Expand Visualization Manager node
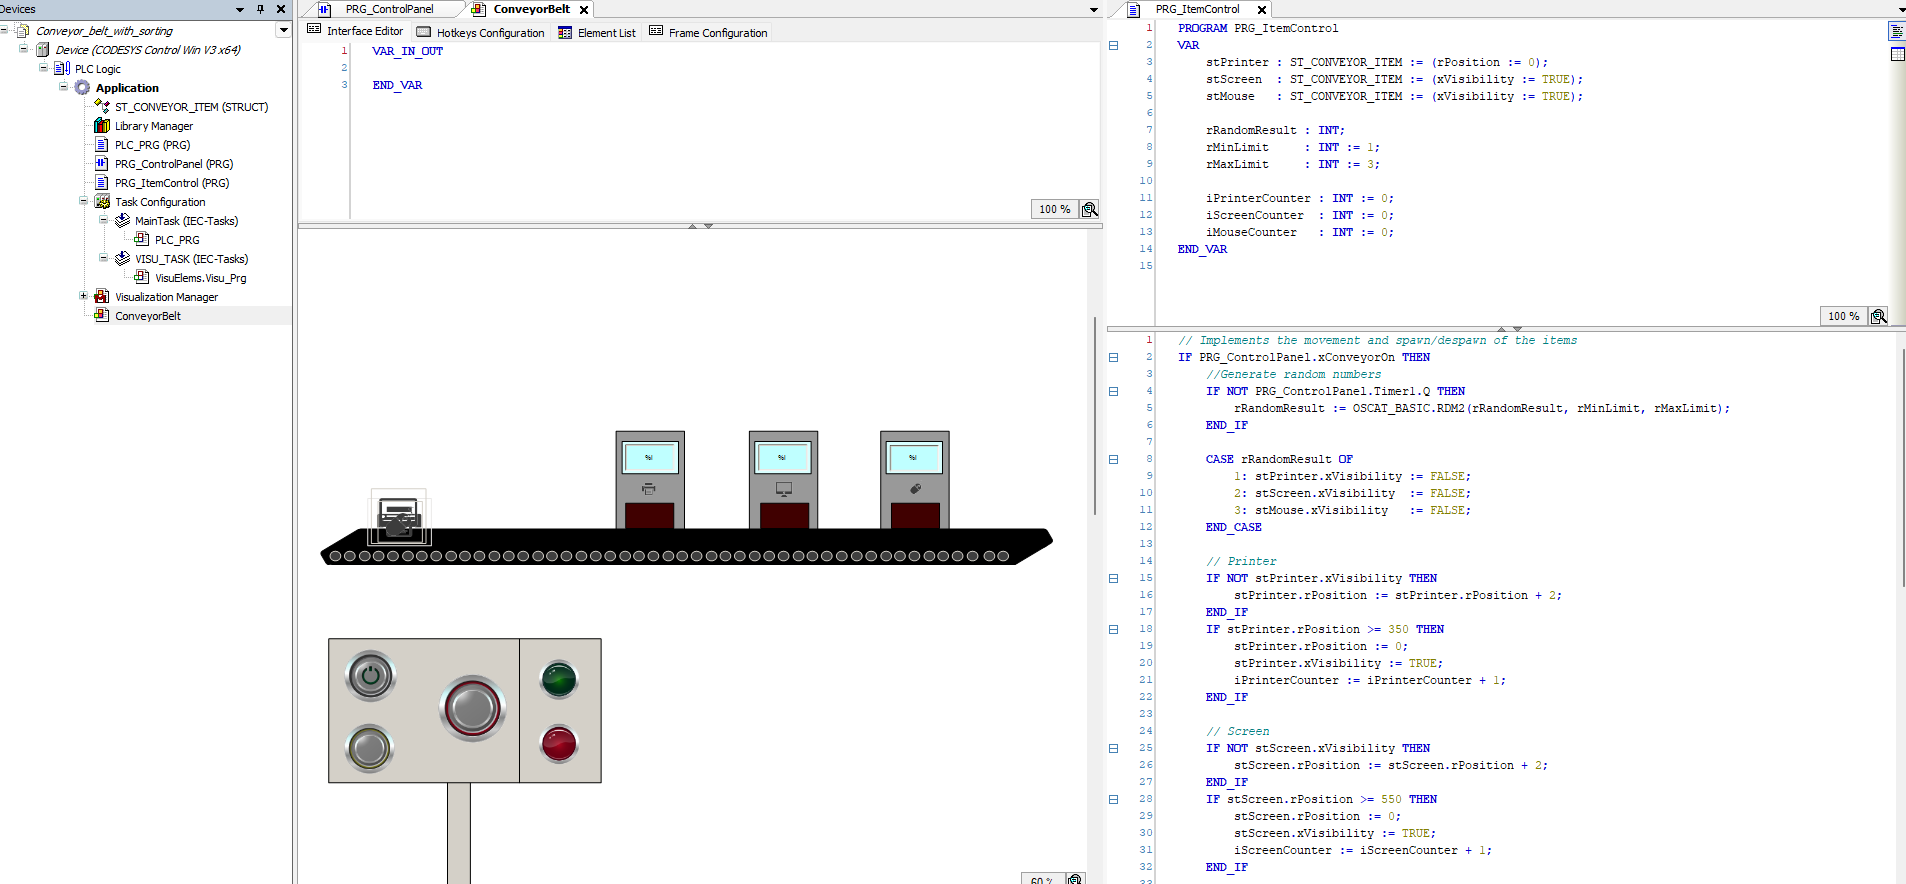 tap(83, 296)
